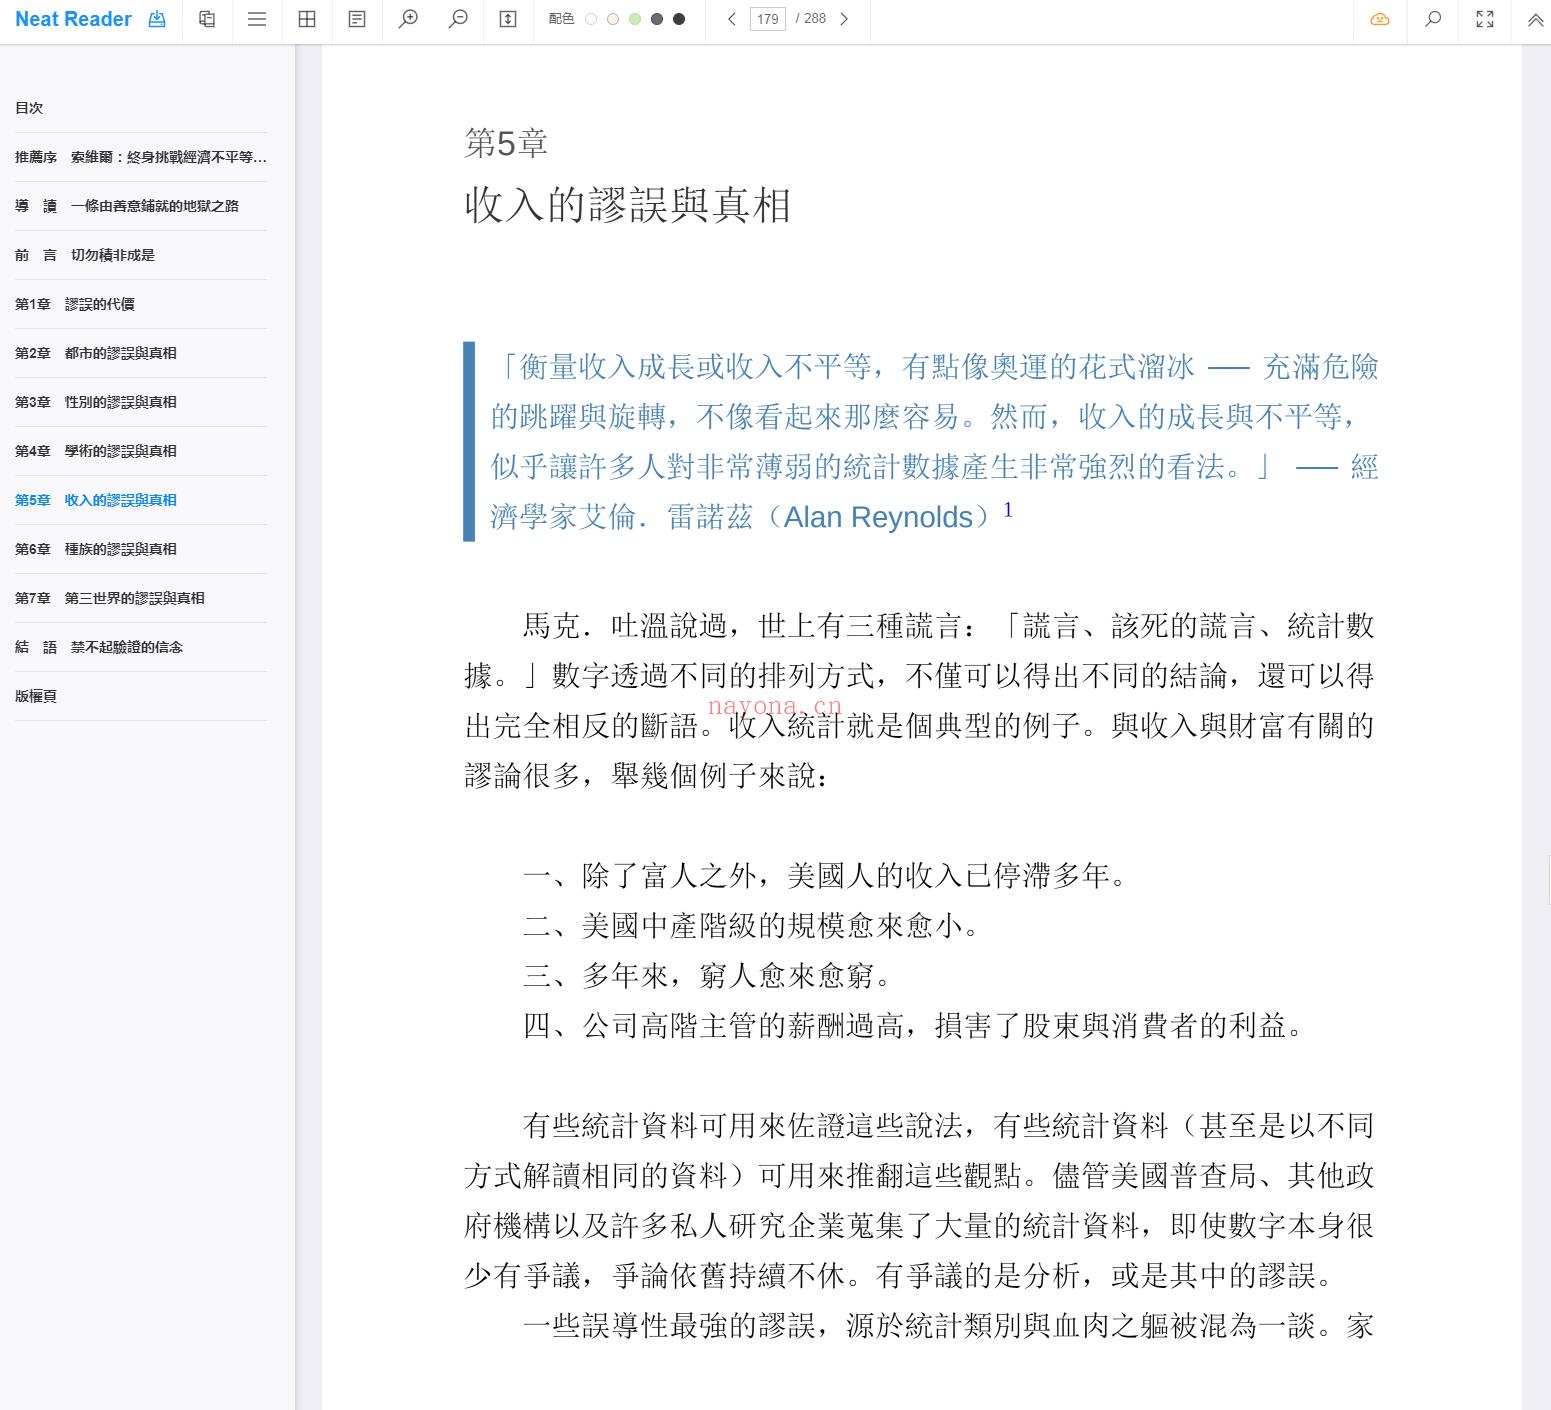Image resolution: width=1551 pixels, height=1410 pixels.
Task: Zoom out with the magnifier minus icon
Action: click(458, 19)
